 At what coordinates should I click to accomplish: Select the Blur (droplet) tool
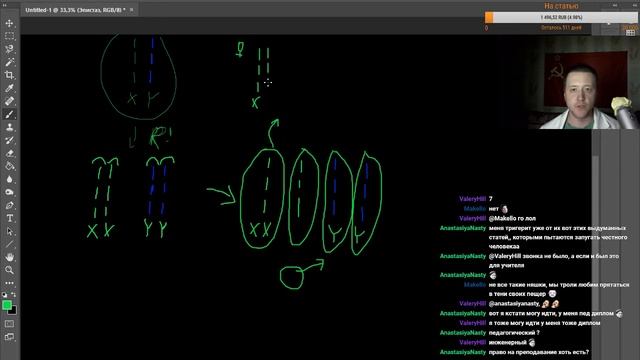[9, 179]
